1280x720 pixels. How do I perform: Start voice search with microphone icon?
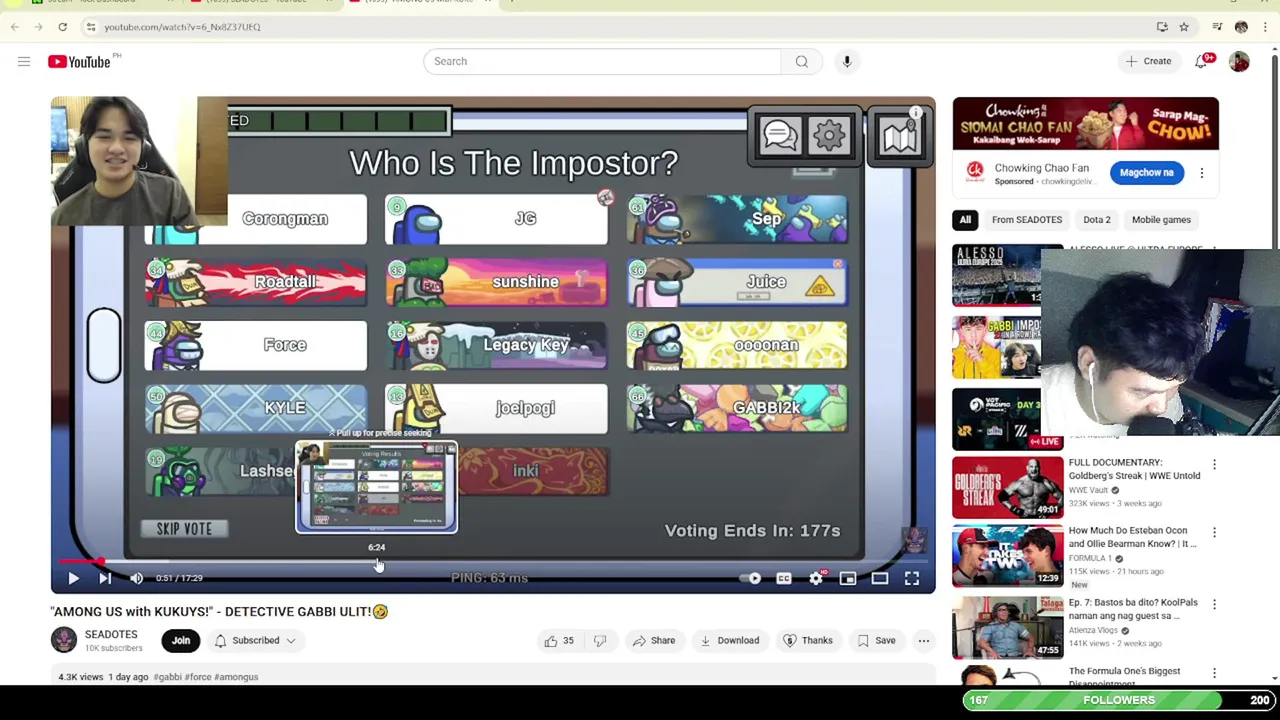847,62
